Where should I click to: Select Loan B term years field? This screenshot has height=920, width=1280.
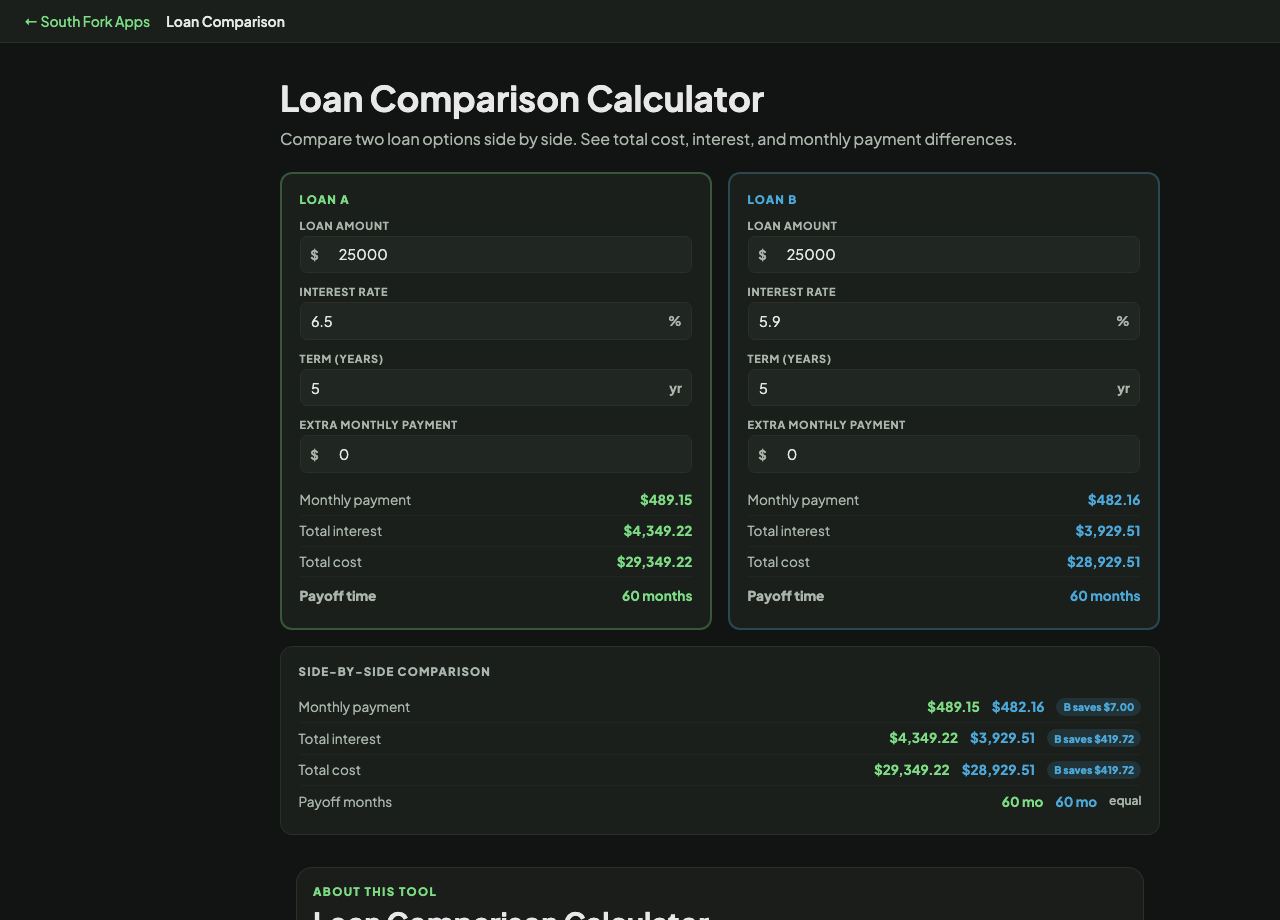(943, 388)
